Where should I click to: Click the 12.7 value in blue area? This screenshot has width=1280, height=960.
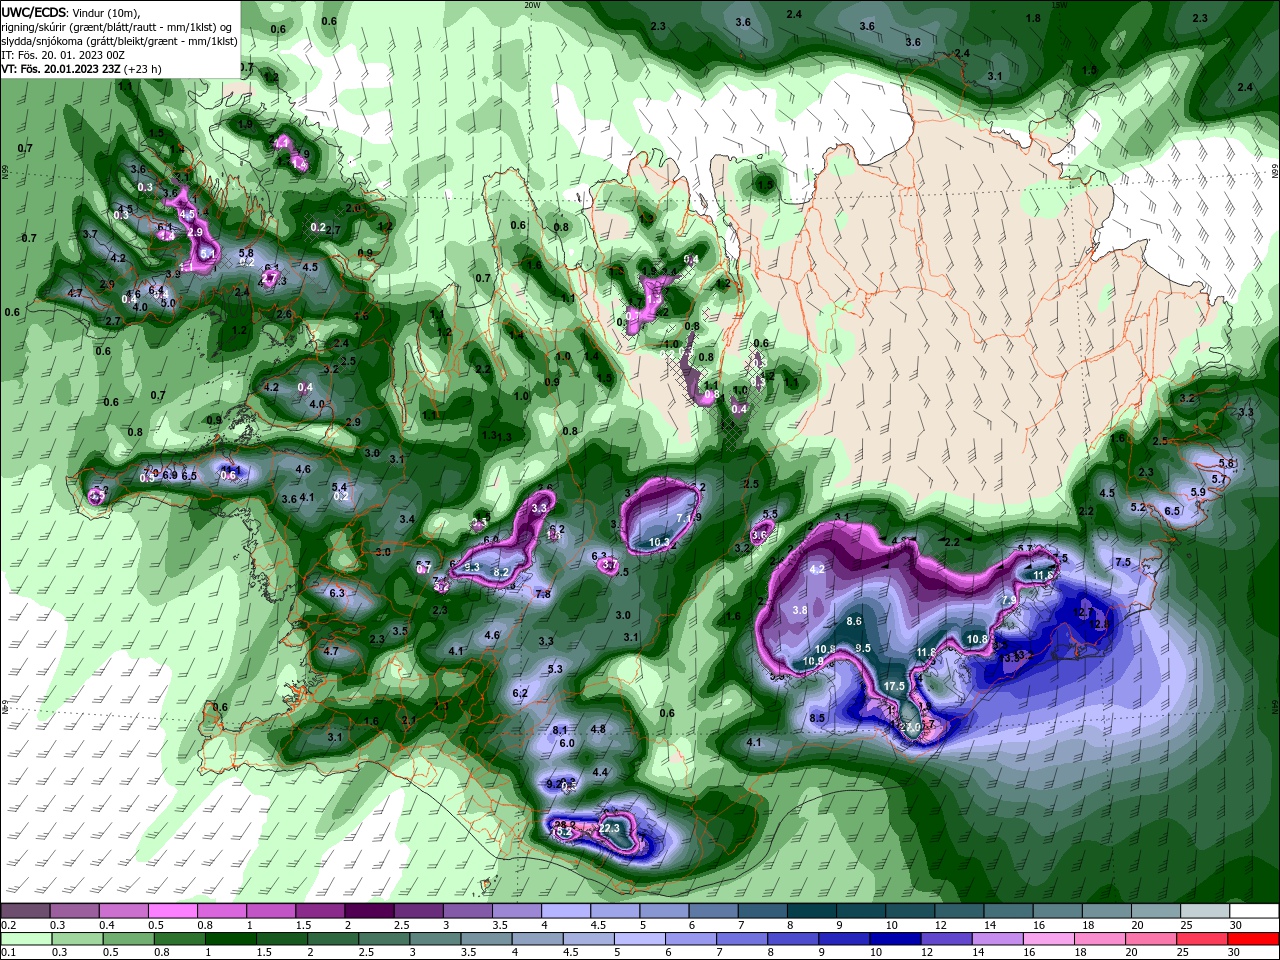[1085, 611]
